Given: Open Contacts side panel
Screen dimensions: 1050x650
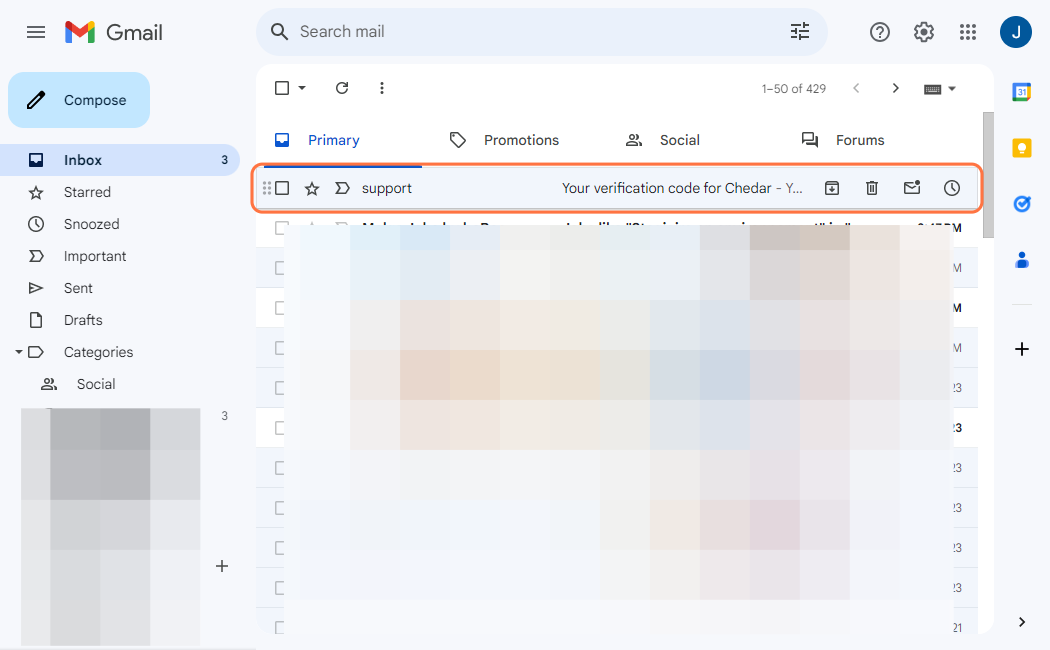Looking at the screenshot, I should coord(1021,260).
